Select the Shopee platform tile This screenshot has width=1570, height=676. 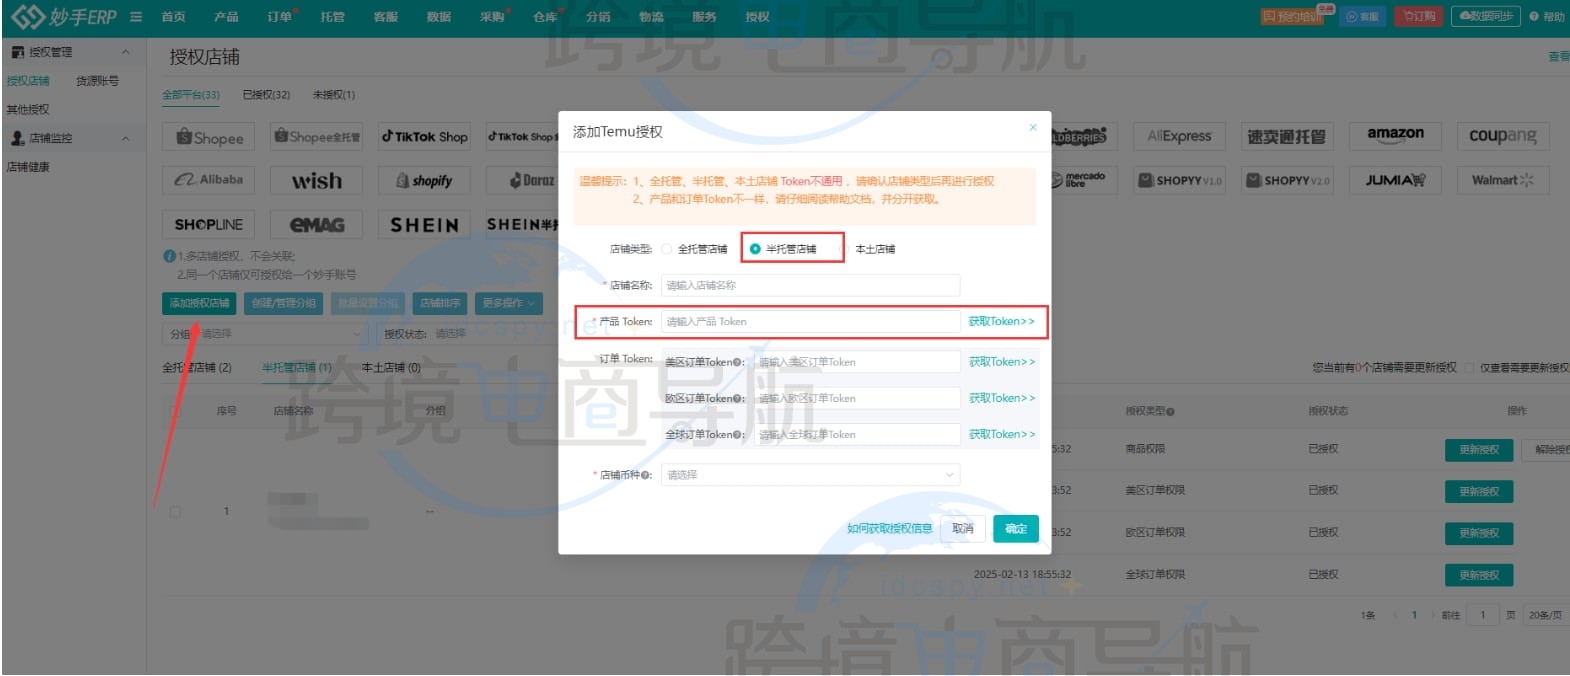(x=209, y=137)
